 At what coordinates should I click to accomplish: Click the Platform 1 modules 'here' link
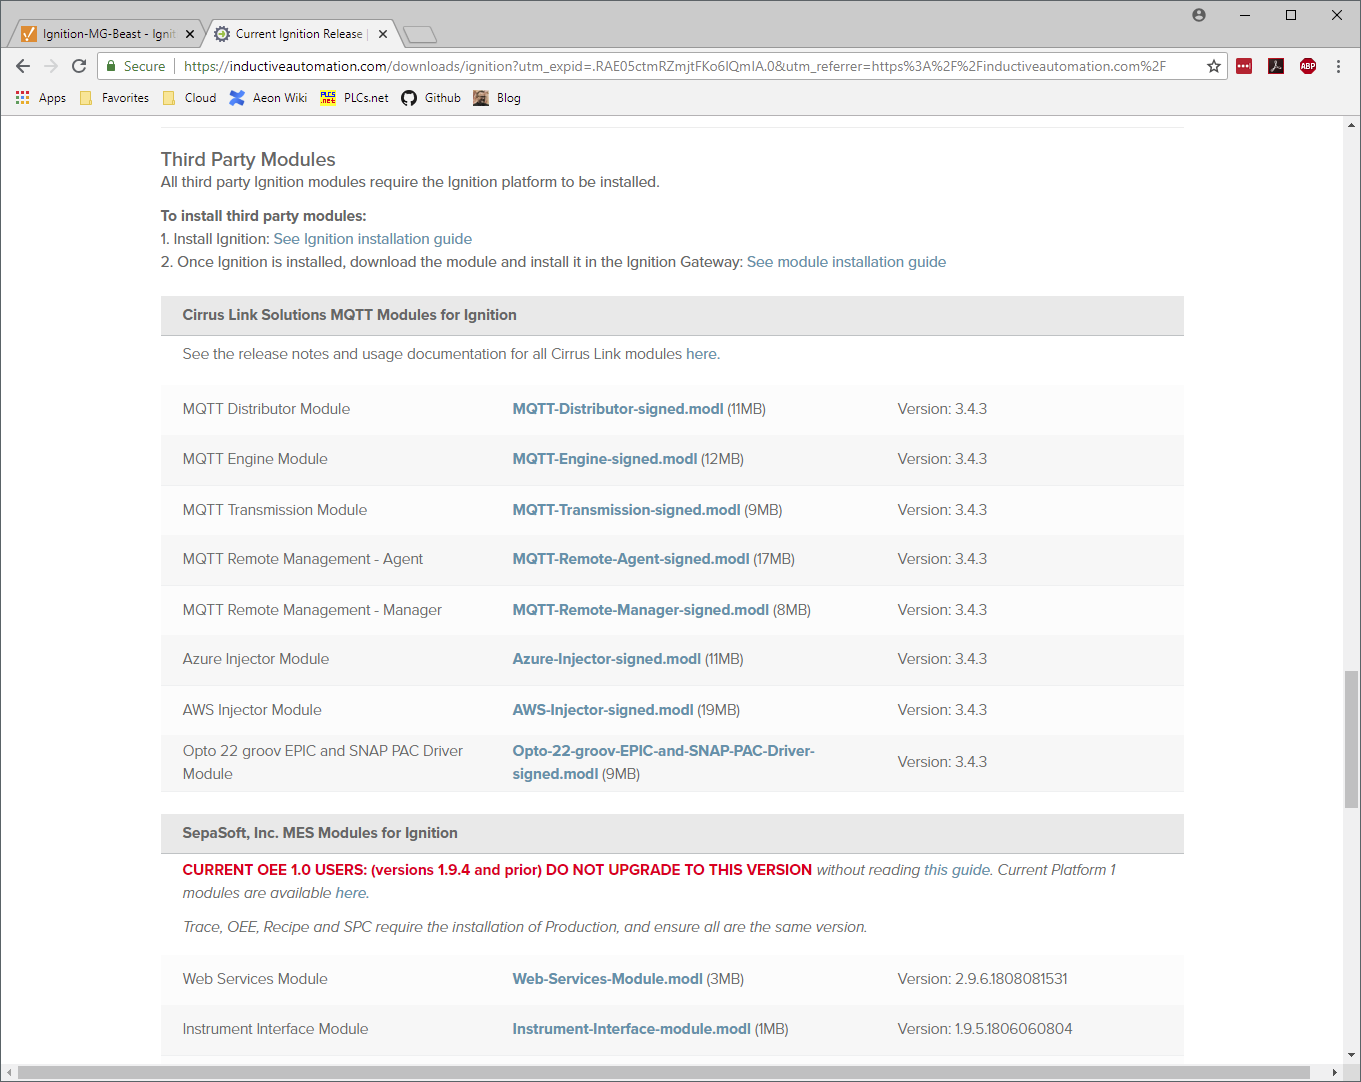pos(350,893)
